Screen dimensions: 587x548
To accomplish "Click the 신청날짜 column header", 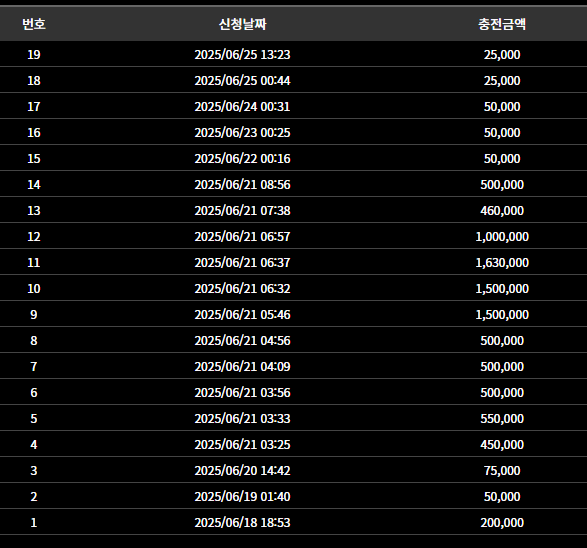I will tap(242, 24).
